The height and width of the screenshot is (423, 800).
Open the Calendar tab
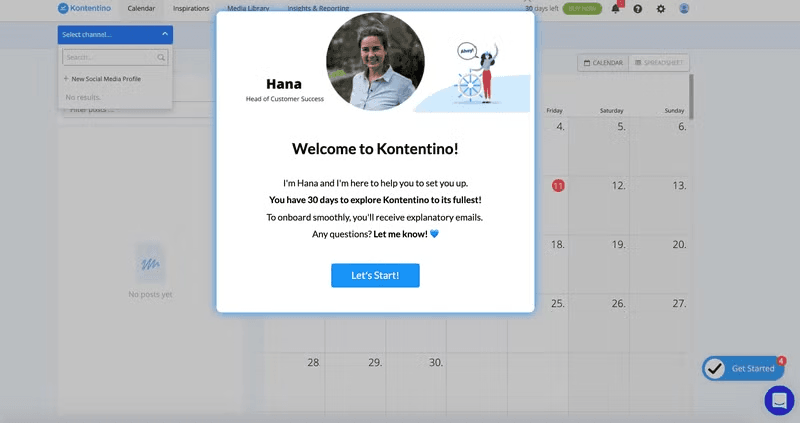point(141,8)
